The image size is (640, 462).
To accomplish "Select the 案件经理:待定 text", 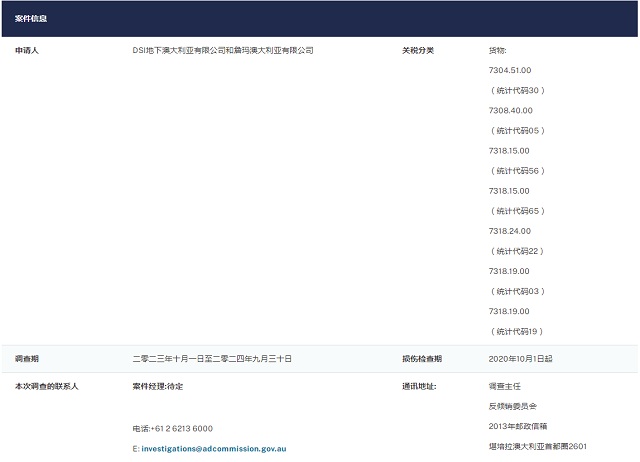I will (x=158, y=386).
